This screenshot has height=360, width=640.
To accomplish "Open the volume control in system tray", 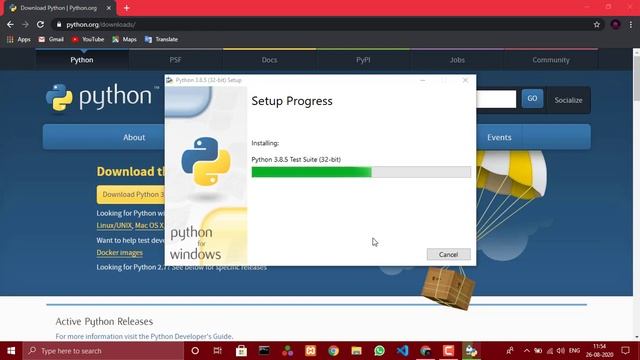I will point(561,351).
